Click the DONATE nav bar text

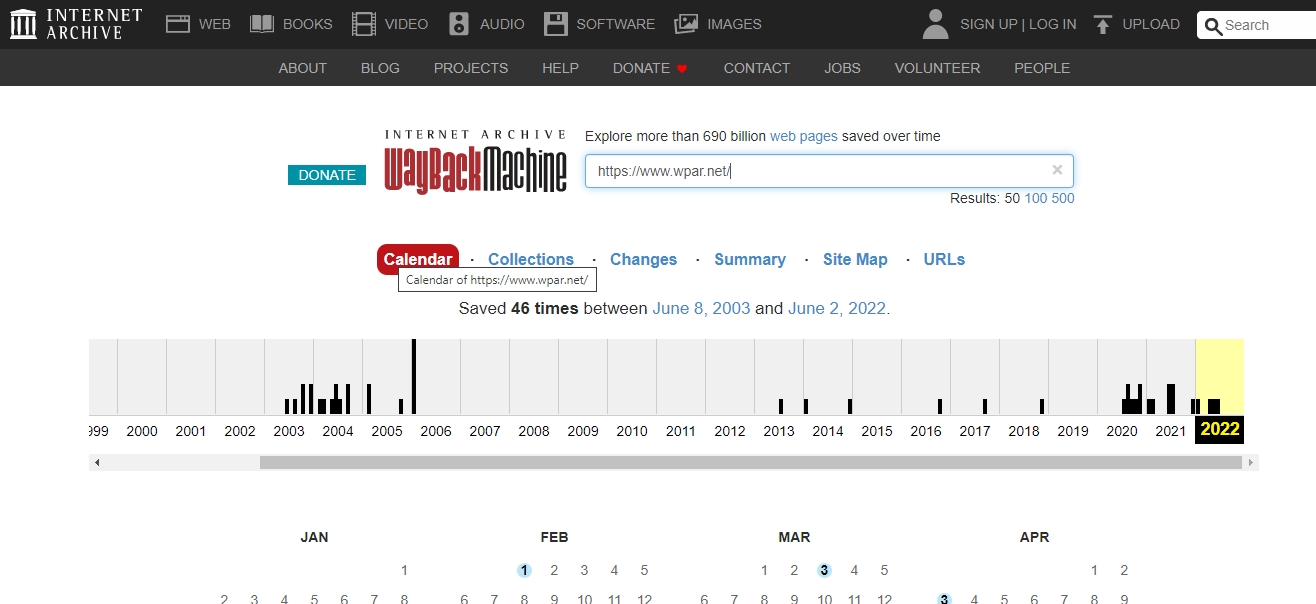641,68
